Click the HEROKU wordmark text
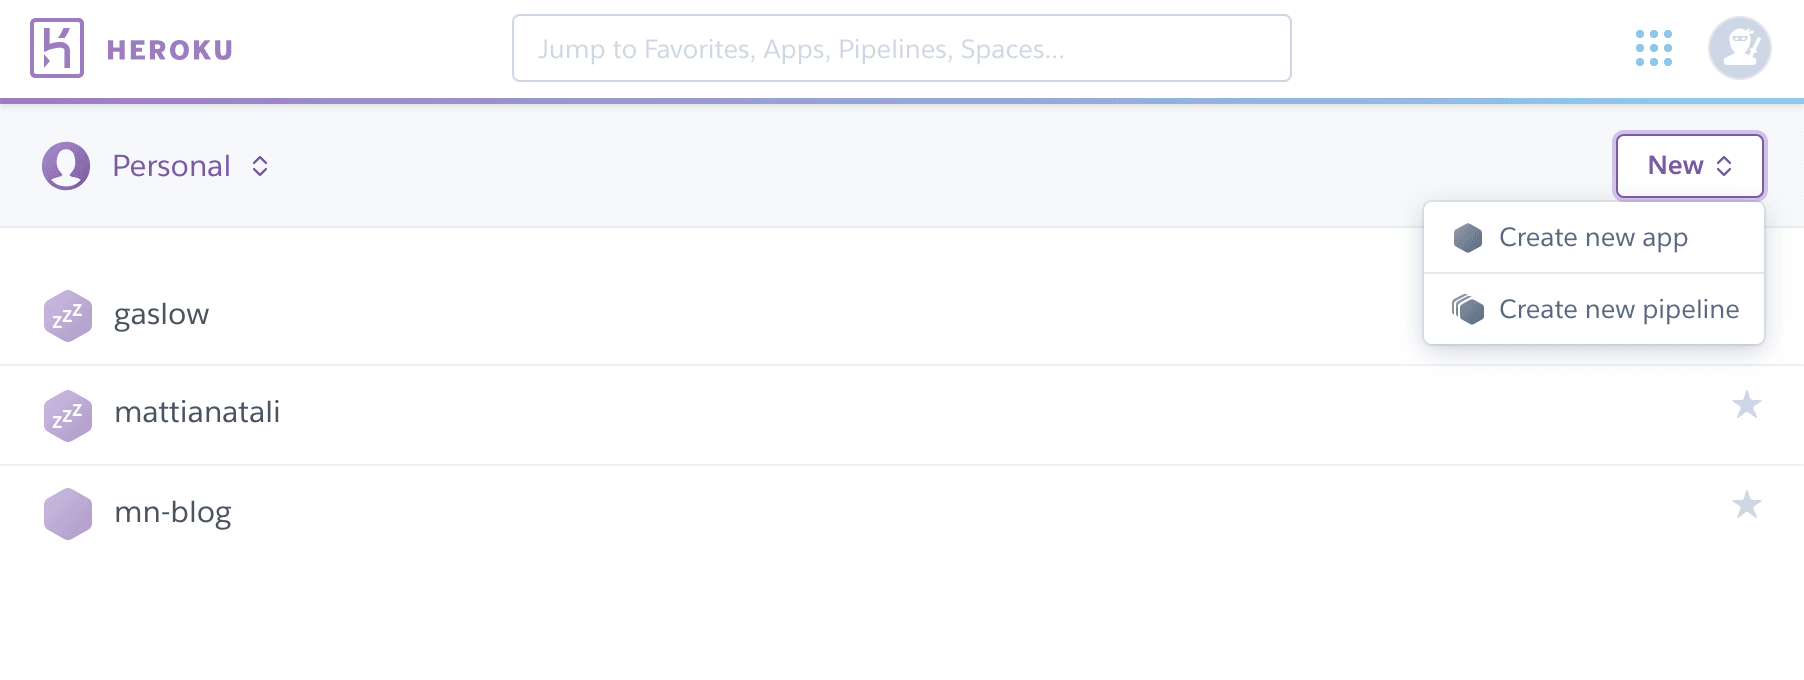Image resolution: width=1804 pixels, height=680 pixels. coord(170,50)
